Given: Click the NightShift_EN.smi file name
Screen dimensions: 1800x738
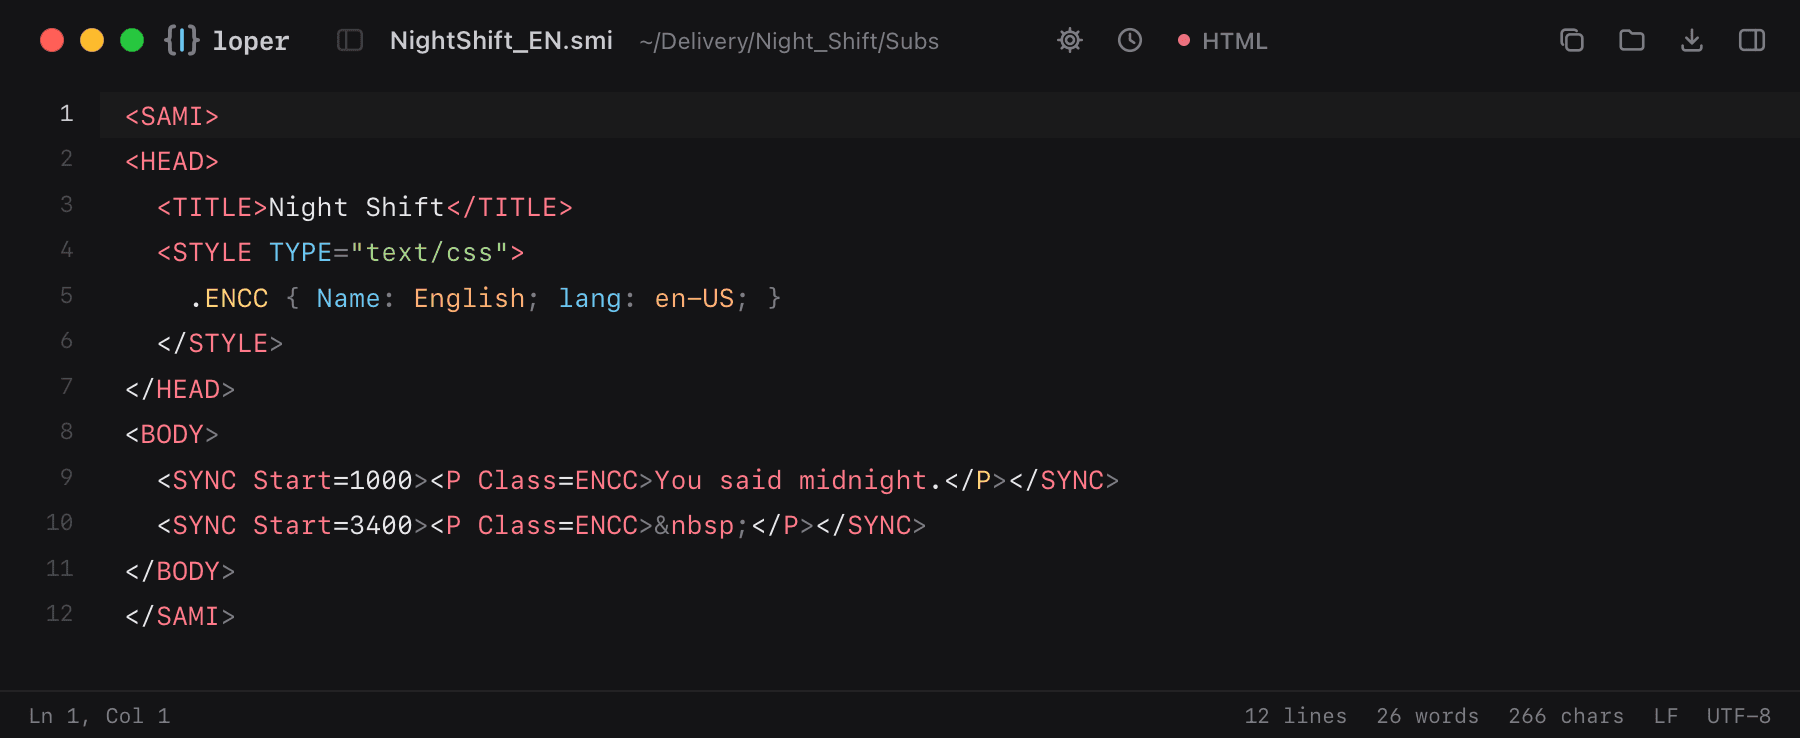Looking at the screenshot, I should [x=501, y=41].
